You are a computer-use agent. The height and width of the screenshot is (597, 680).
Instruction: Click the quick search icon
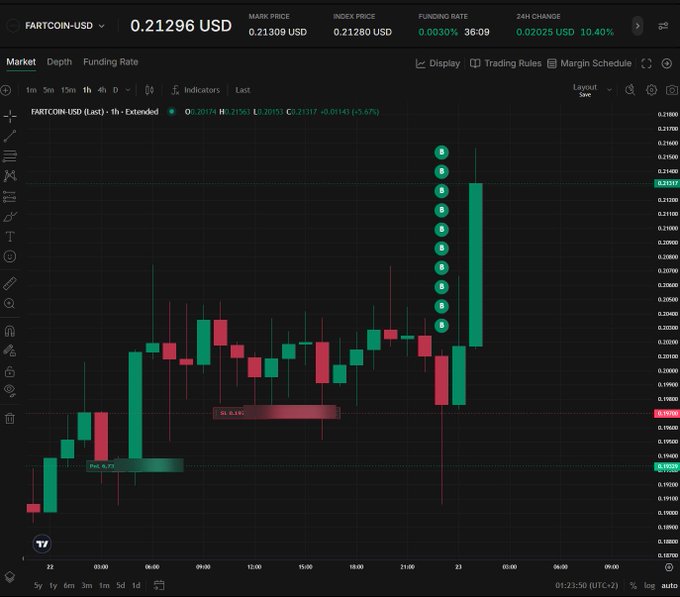(630, 90)
